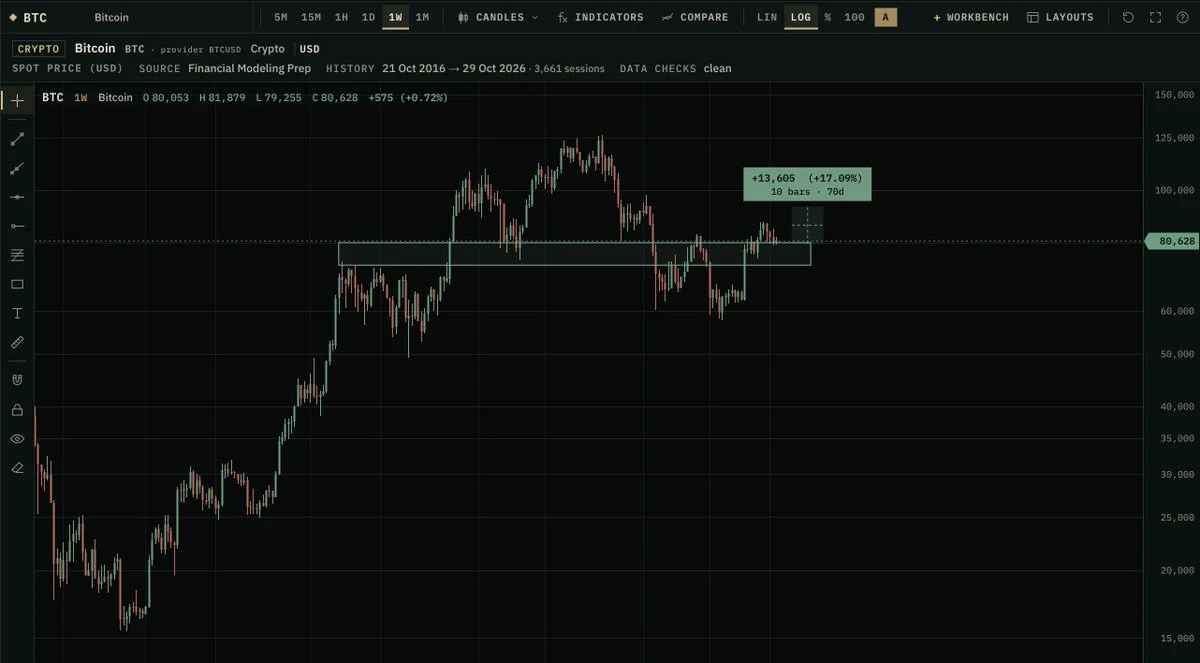Select the text annotation tool
This screenshot has height=663, width=1200.
click(17, 313)
